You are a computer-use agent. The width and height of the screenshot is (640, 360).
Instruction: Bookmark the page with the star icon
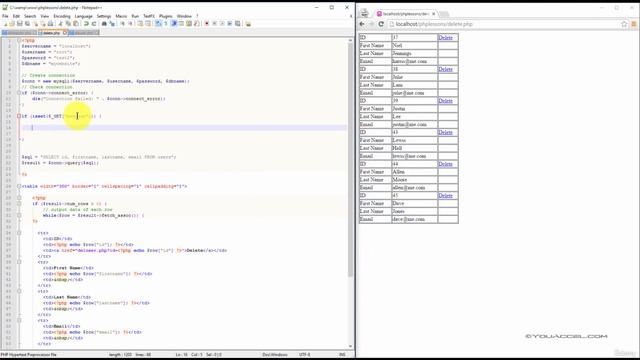click(x=624, y=24)
